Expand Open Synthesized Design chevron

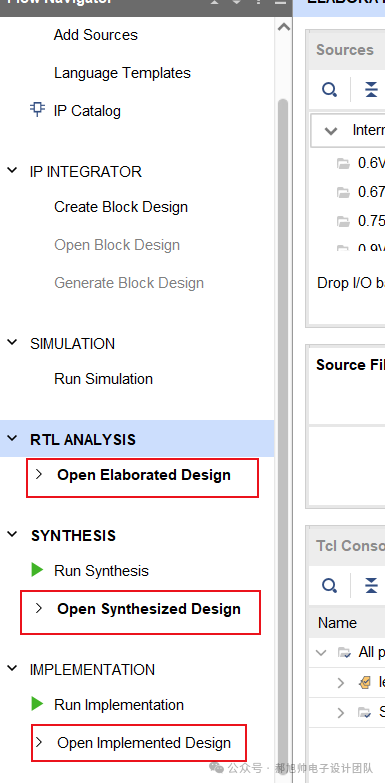coord(39,608)
